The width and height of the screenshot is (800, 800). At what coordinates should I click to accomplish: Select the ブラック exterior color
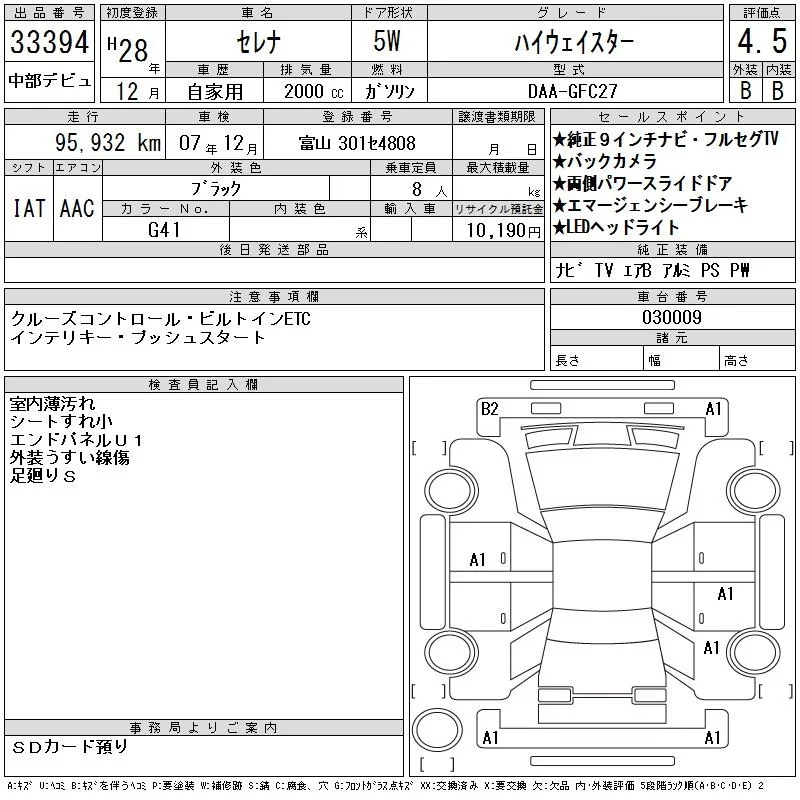click(216, 189)
